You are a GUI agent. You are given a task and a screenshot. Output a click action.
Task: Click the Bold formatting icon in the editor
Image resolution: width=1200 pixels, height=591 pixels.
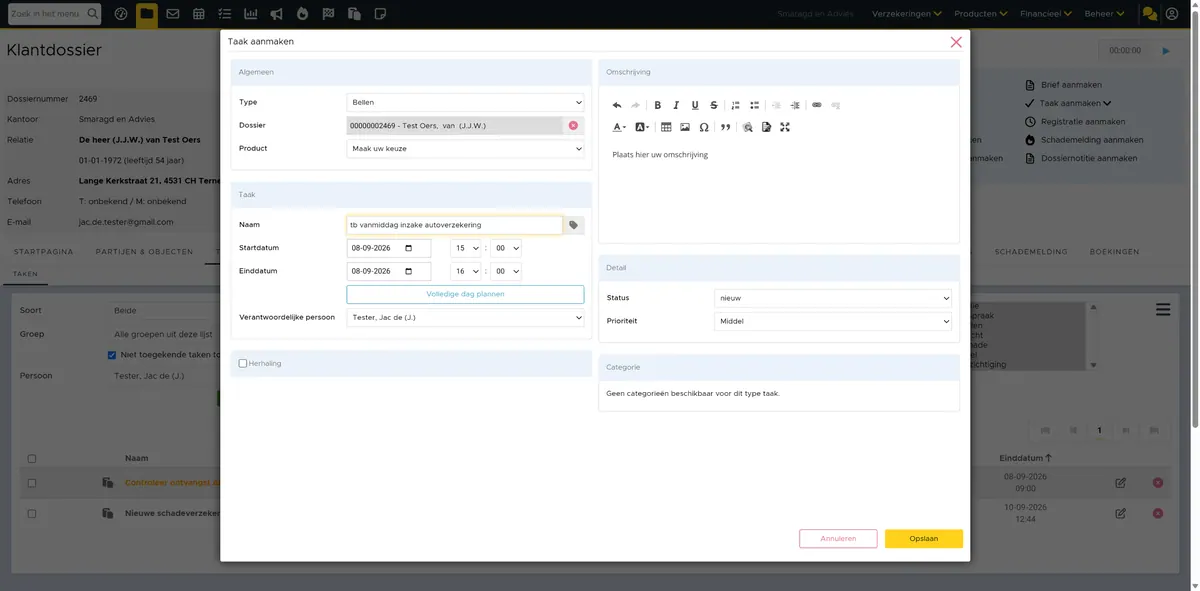[x=657, y=105]
